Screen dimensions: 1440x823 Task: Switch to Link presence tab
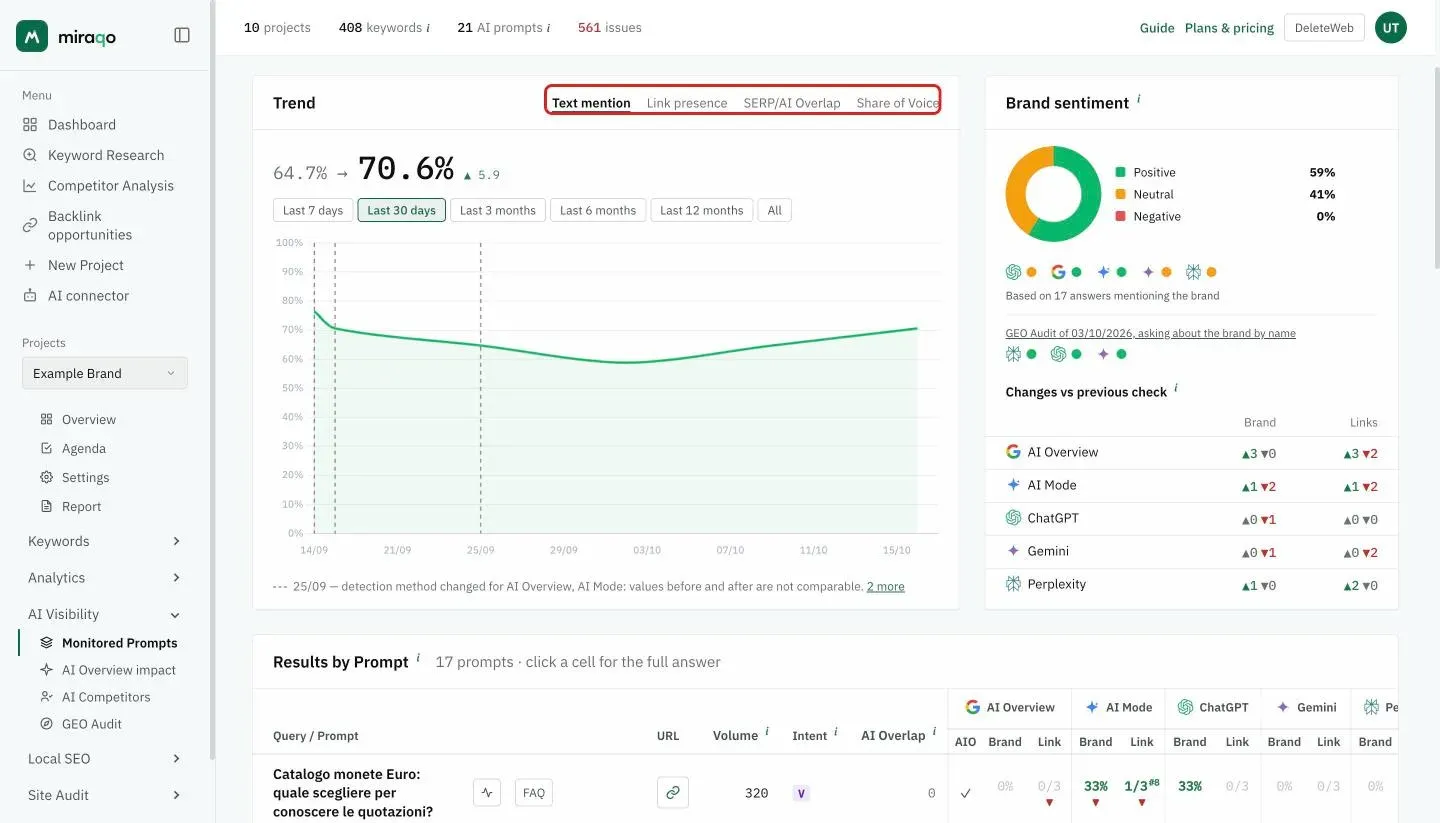[x=687, y=103]
